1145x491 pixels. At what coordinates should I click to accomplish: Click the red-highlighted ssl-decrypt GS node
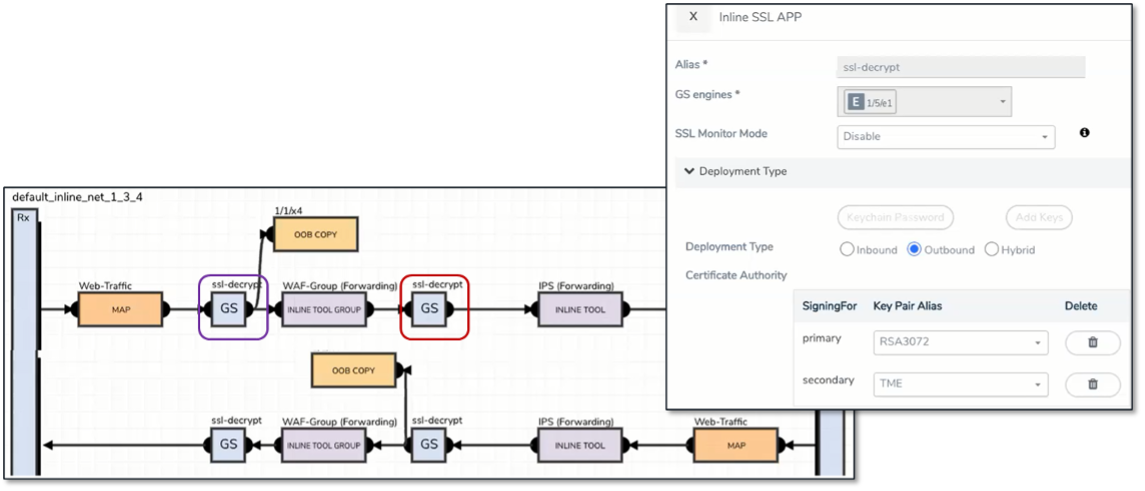tap(430, 309)
